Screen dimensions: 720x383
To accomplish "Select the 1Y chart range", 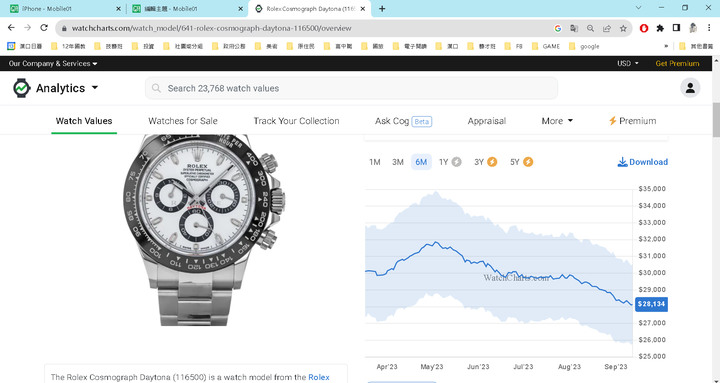I will [x=450, y=162].
